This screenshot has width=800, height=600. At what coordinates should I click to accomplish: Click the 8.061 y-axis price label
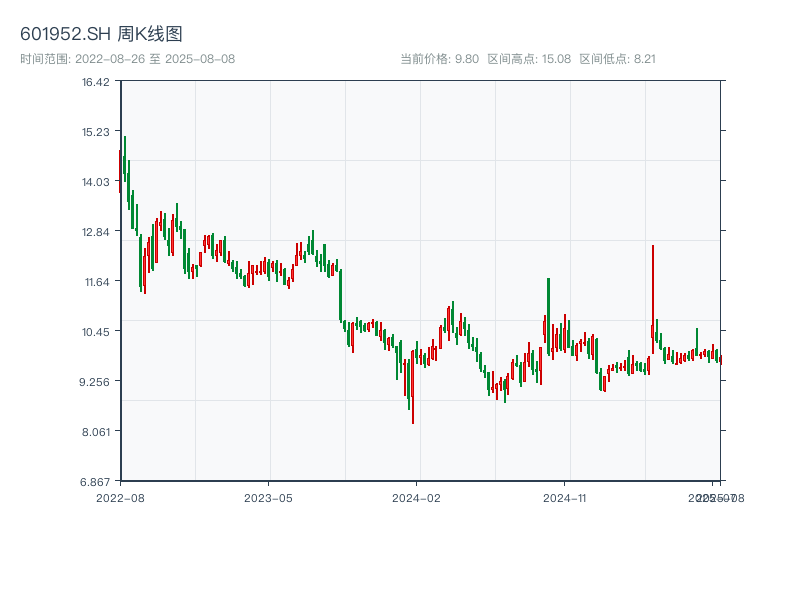pyautogui.click(x=96, y=431)
